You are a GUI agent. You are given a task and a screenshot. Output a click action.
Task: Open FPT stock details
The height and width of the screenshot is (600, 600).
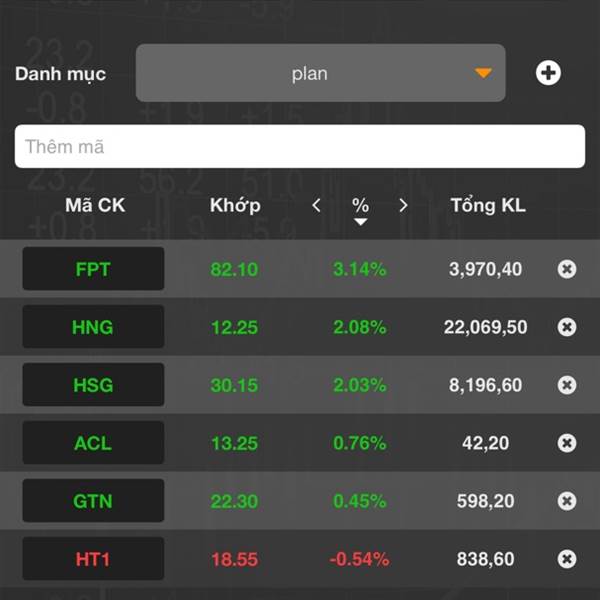coord(93,269)
